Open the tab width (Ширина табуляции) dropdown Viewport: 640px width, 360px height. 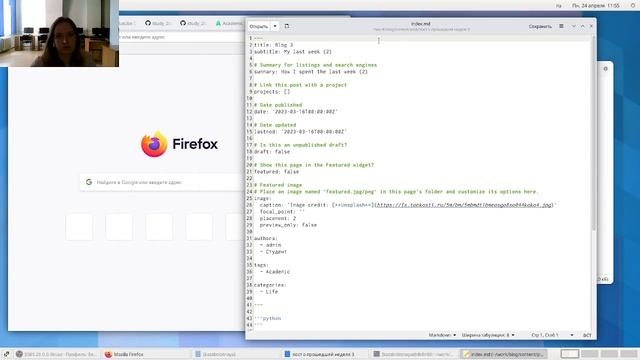(x=488, y=335)
